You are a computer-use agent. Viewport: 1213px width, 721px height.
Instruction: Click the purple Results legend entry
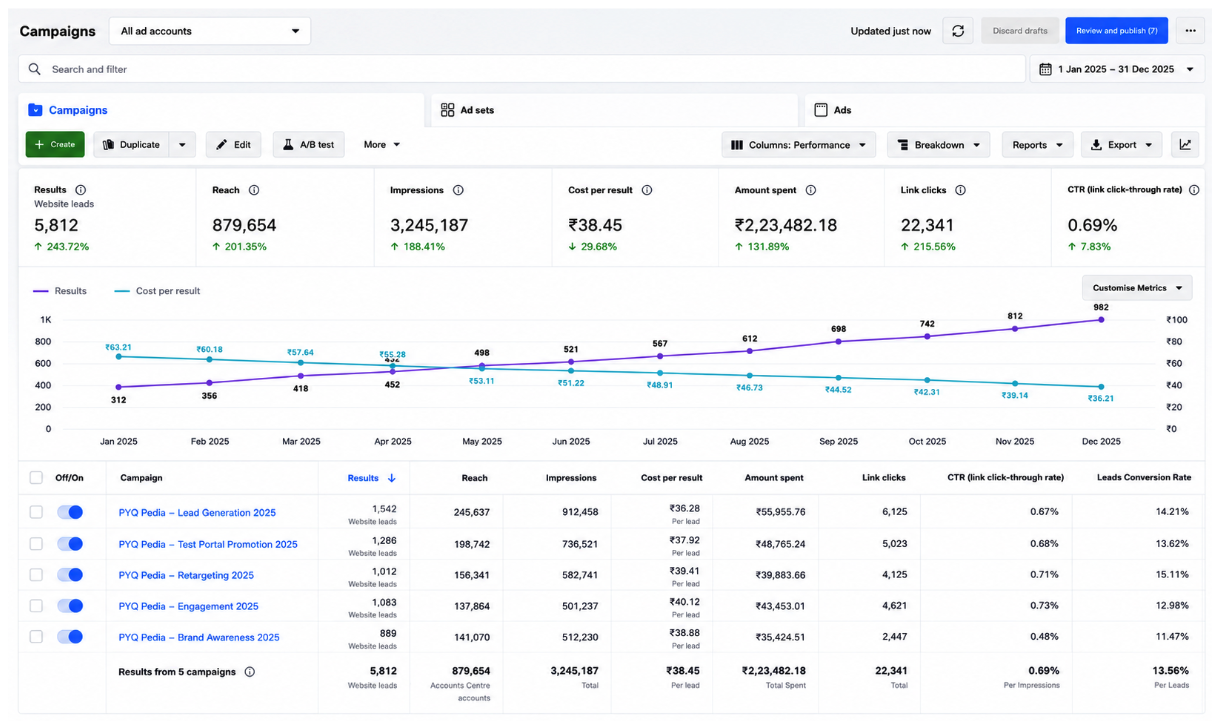coord(61,291)
